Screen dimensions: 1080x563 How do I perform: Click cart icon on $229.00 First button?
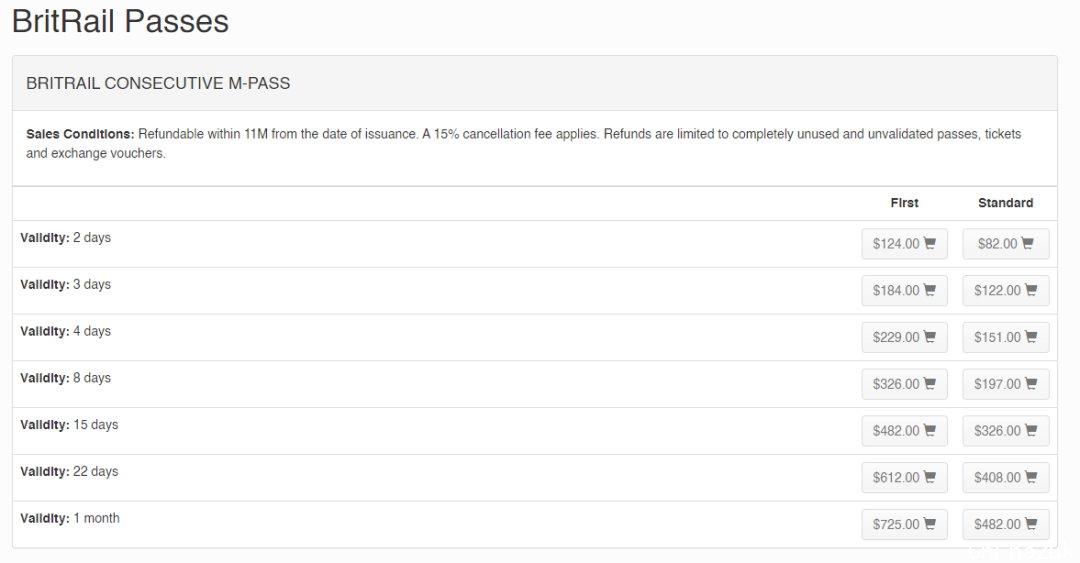tap(929, 337)
